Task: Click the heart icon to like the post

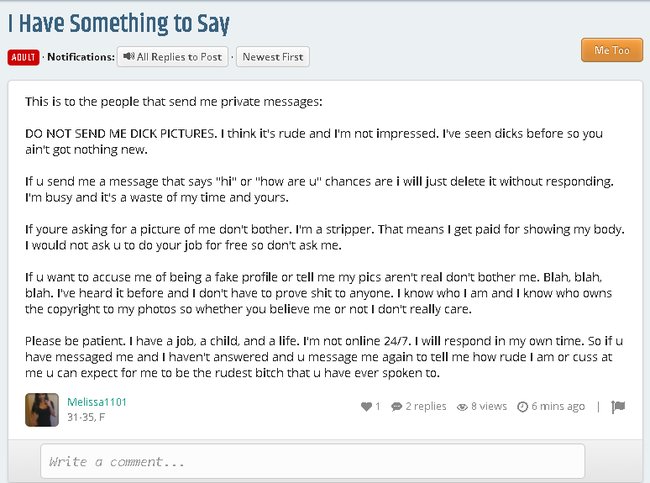Action: coord(366,406)
